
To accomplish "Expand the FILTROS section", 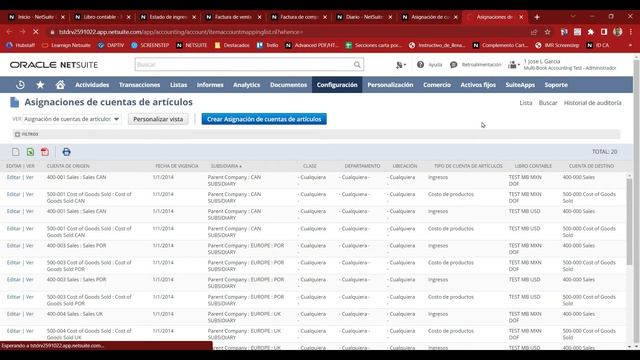I will point(27,134).
